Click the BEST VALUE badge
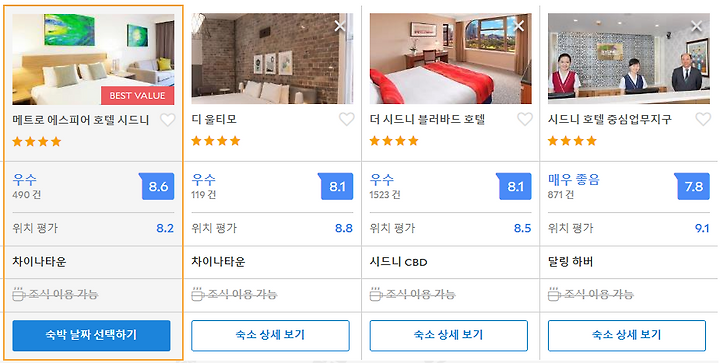Image resolution: width=720 pixels, height=363 pixels. [x=137, y=95]
